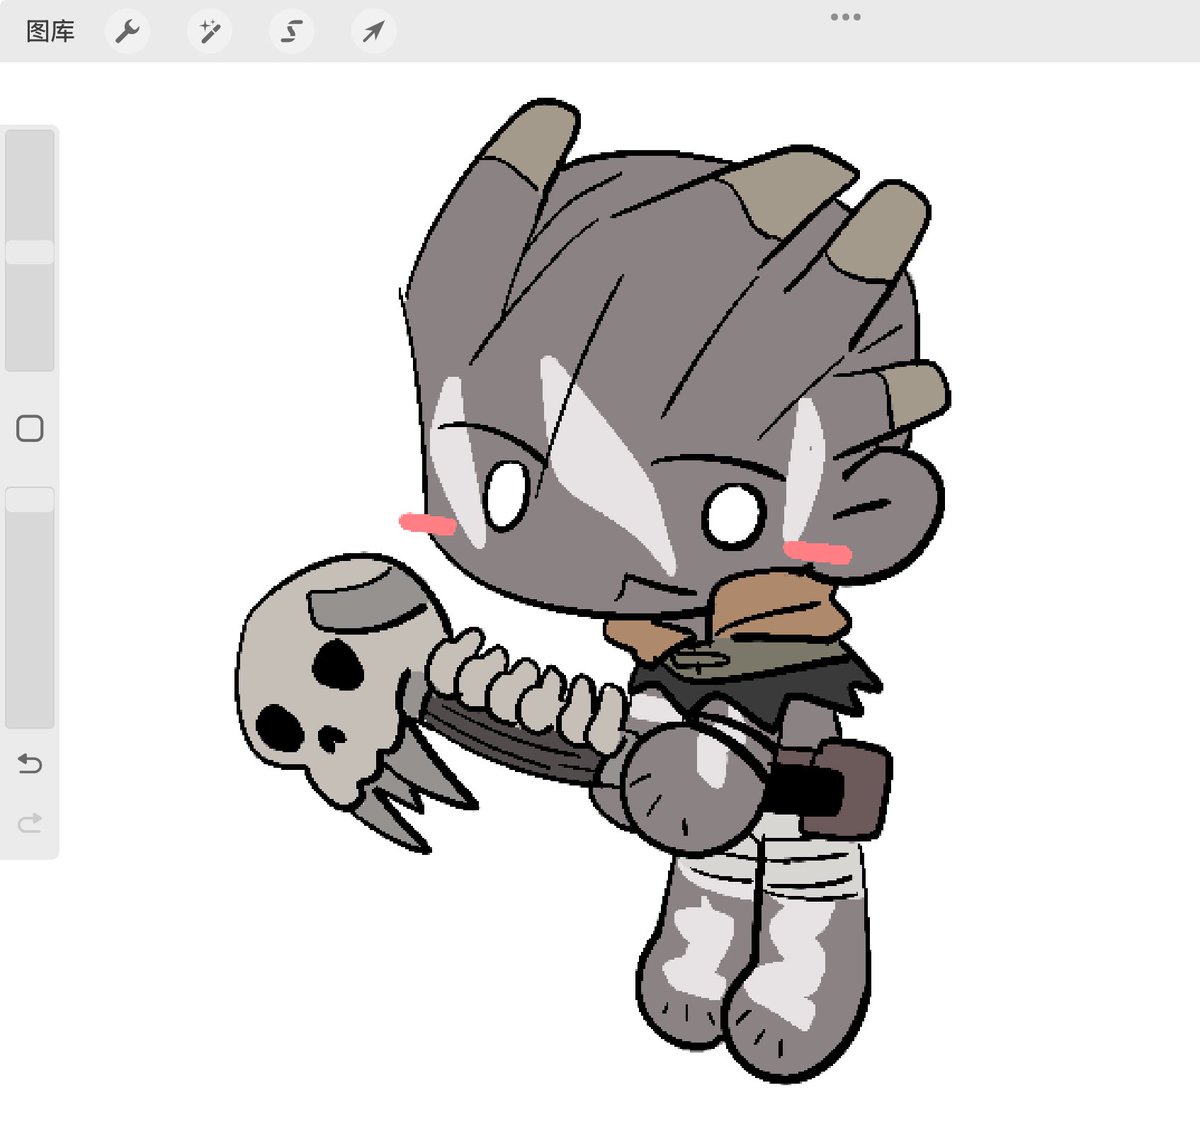
Task: Click the brush opacity slider handle
Action: pos(30,499)
